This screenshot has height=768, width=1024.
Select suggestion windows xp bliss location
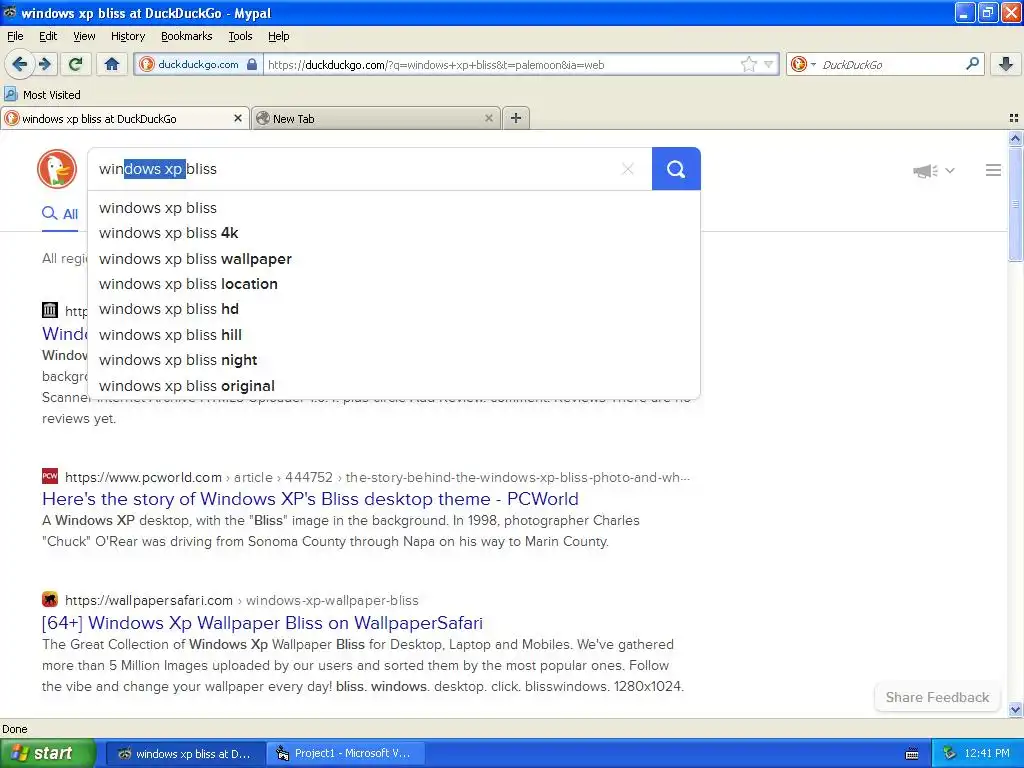pyautogui.click(x=394, y=284)
